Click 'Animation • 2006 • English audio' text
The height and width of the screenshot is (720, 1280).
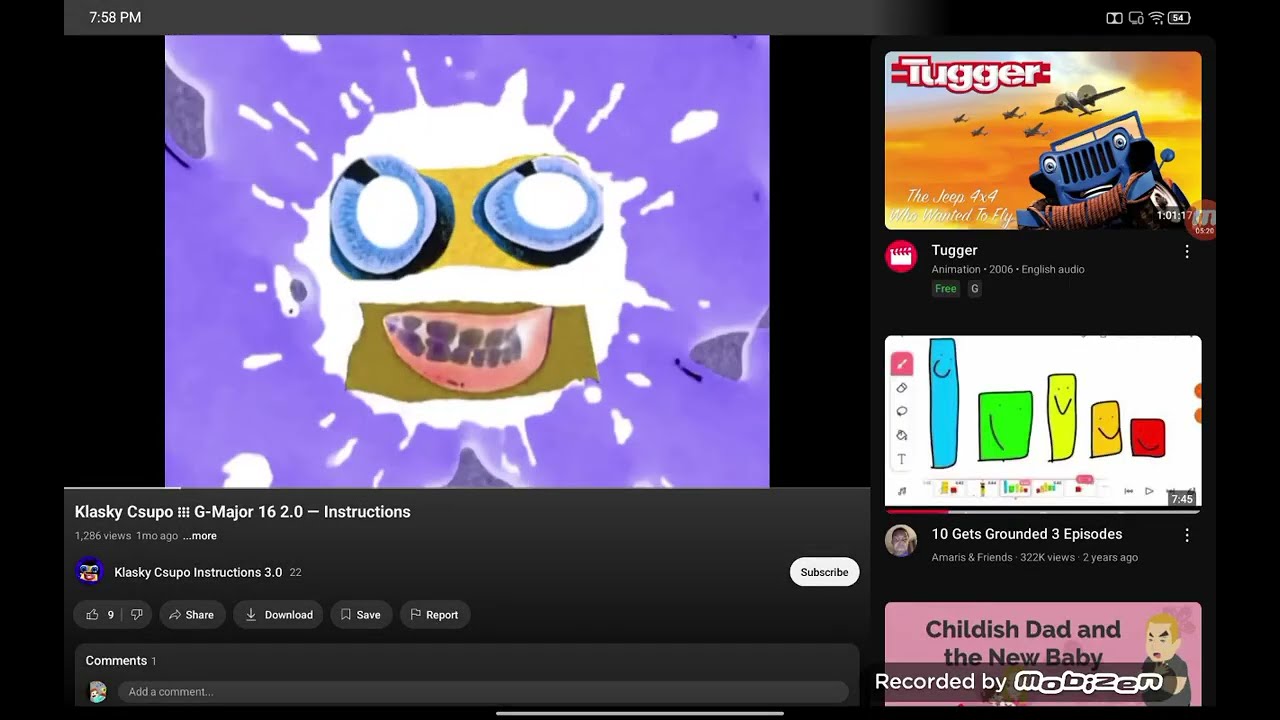(x=1008, y=269)
